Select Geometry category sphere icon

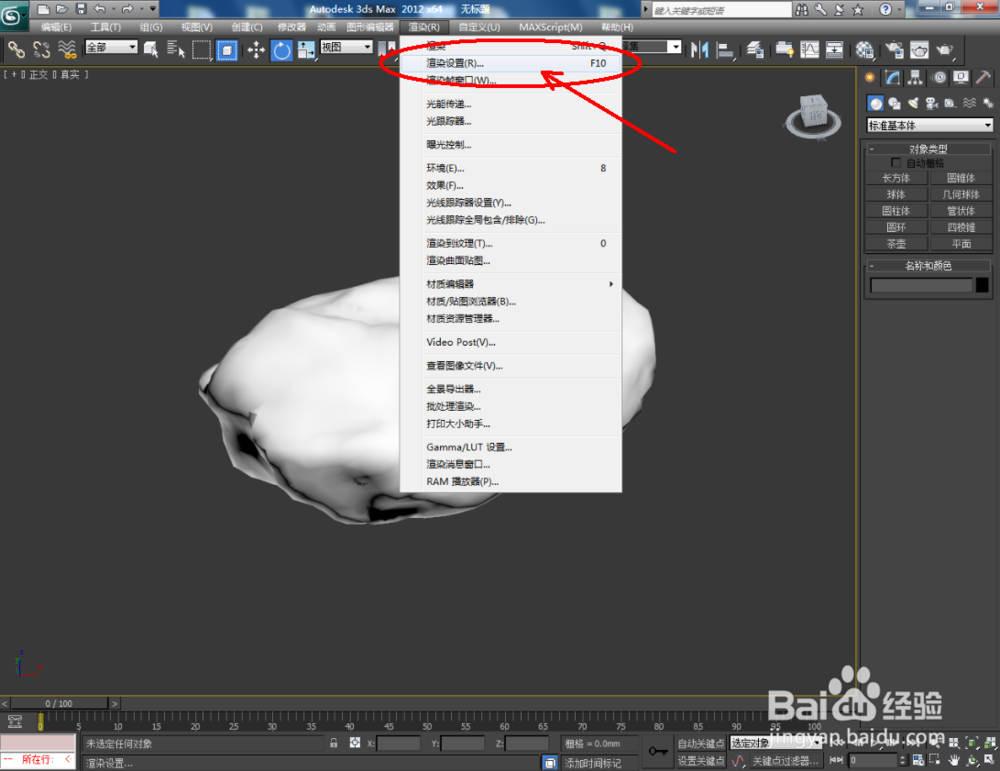click(876, 103)
